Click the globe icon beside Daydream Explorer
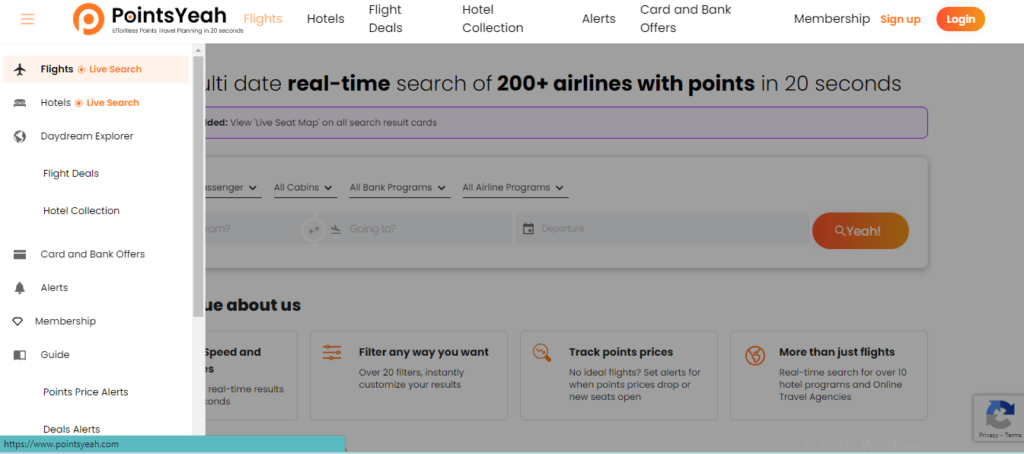 pyautogui.click(x=20, y=136)
